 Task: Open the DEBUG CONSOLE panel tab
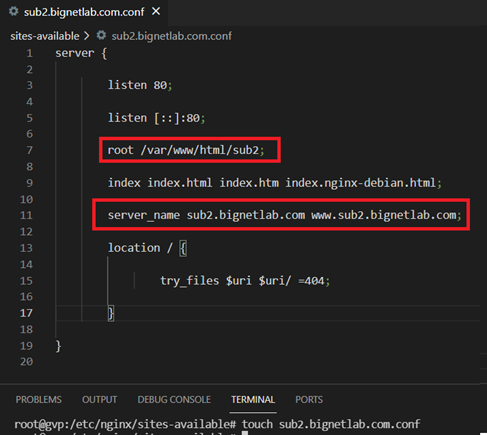174,399
